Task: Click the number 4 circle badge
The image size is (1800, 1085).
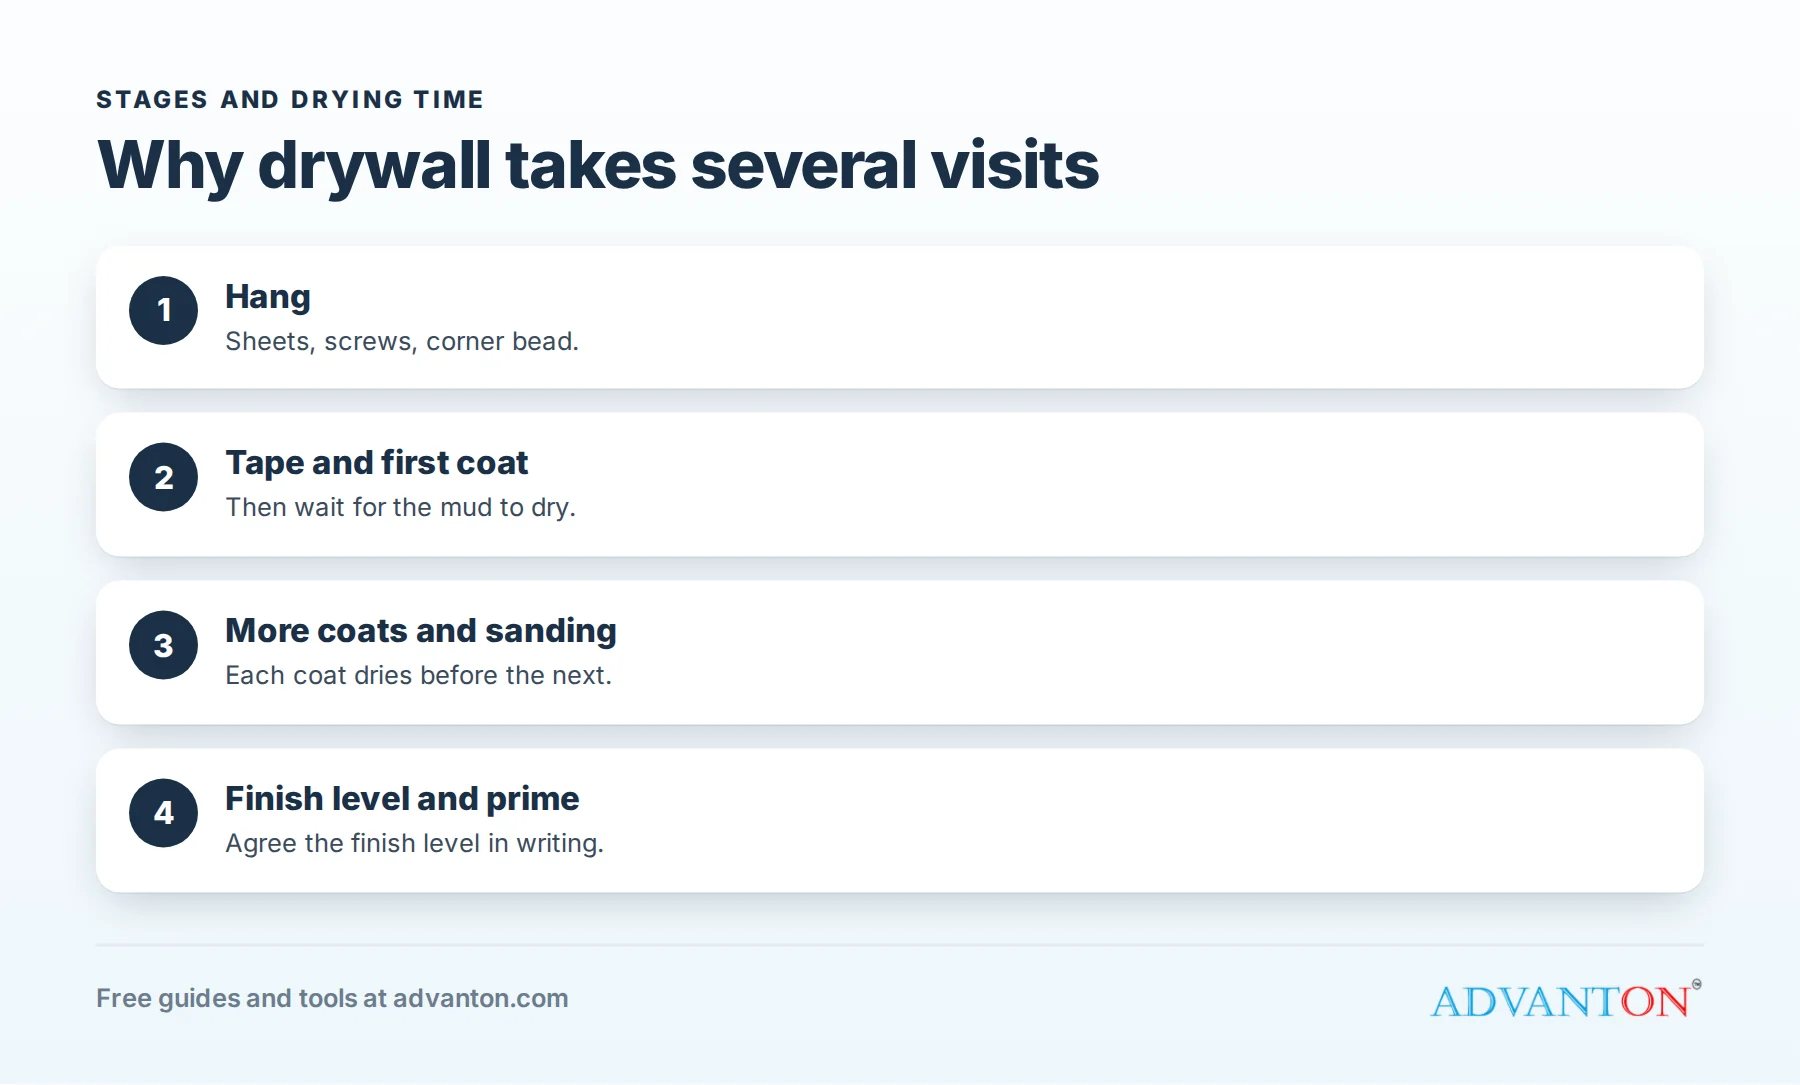Action: point(163,813)
